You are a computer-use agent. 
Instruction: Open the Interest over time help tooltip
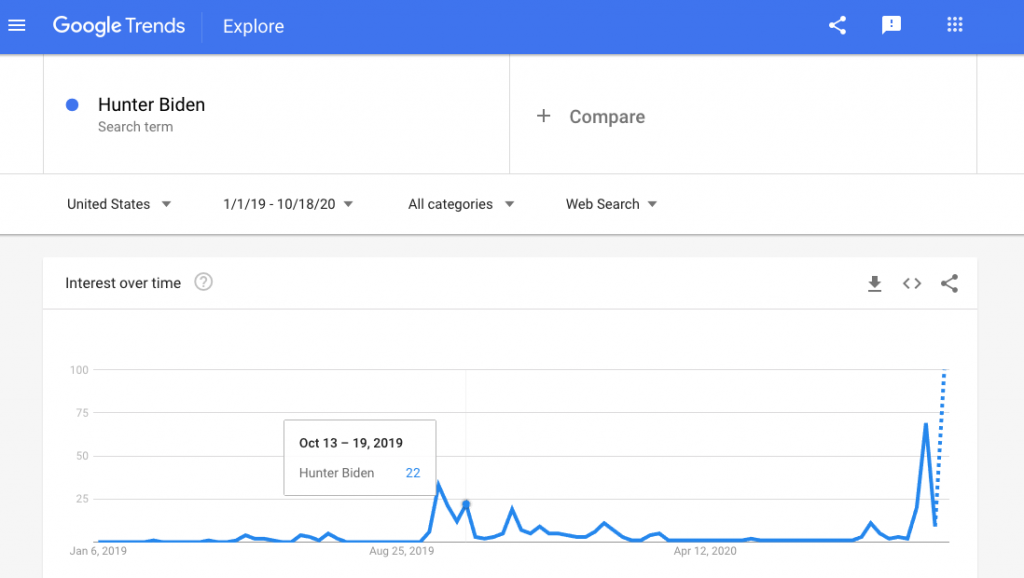pyautogui.click(x=203, y=283)
